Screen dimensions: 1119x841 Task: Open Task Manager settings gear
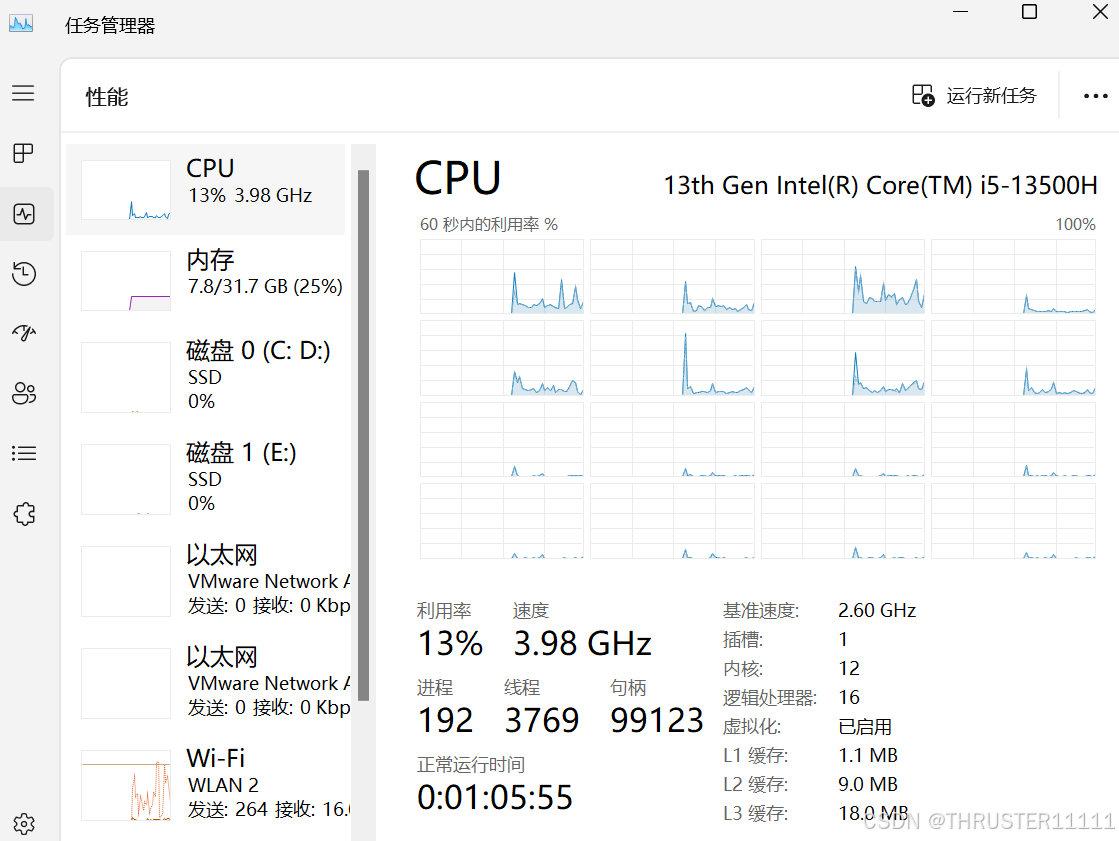click(24, 824)
